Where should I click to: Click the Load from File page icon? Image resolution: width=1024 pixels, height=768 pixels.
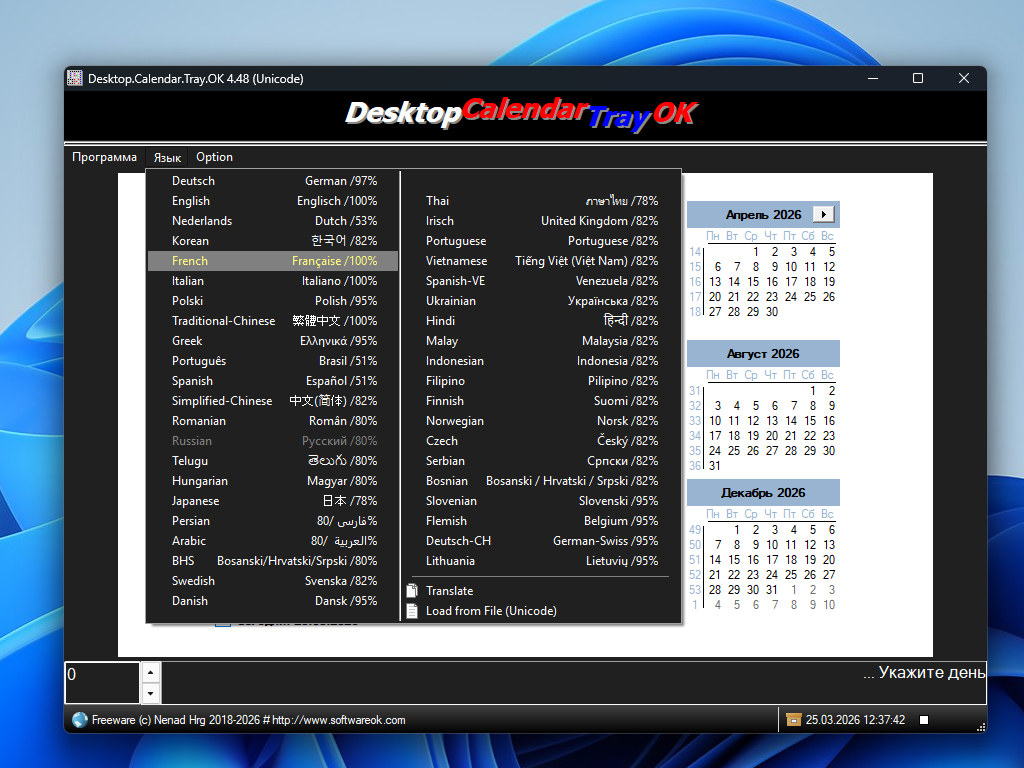click(412, 611)
